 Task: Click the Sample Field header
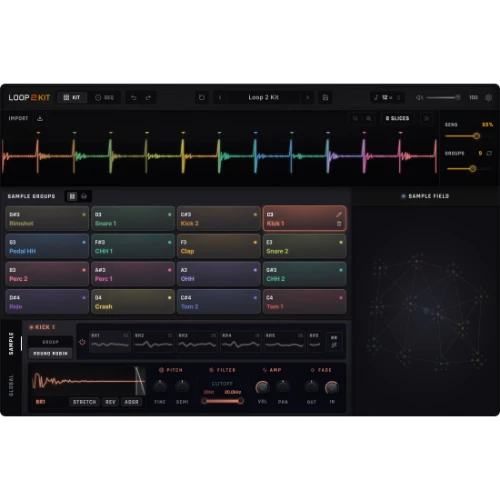click(x=425, y=196)
